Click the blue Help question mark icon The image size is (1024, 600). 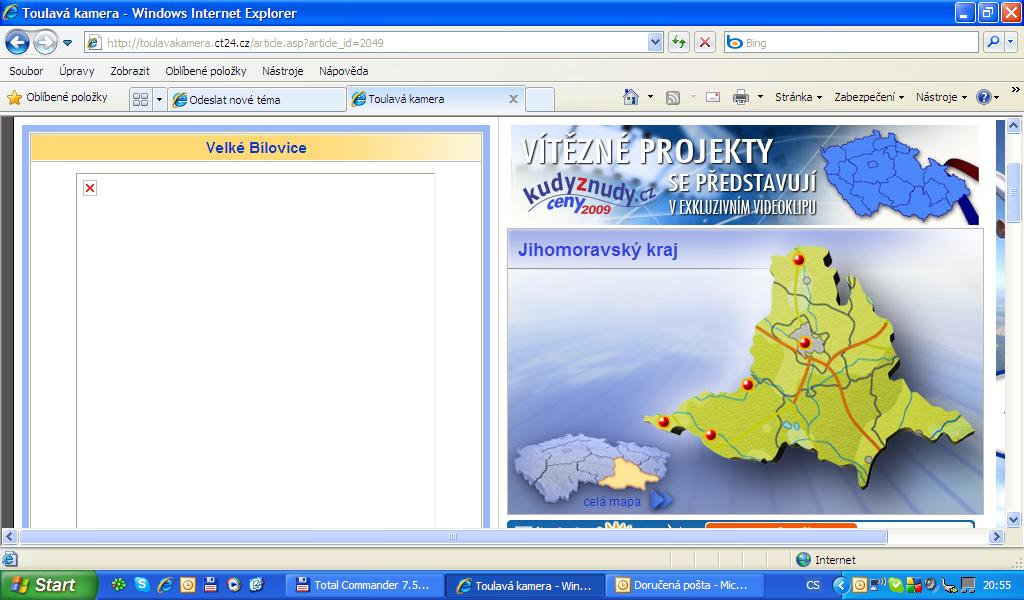[x=984, y=97]
